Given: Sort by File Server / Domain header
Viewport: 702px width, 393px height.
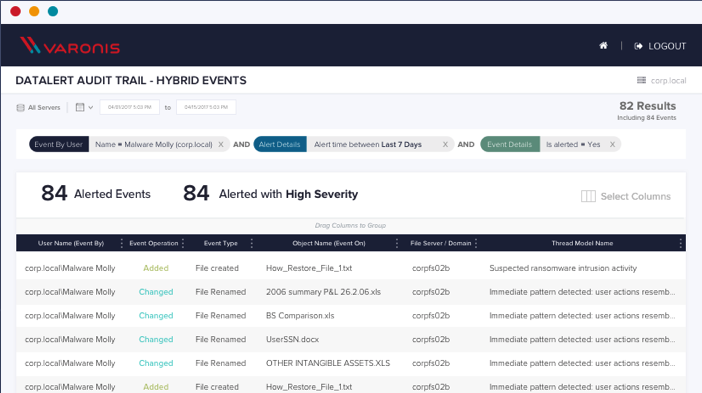Looking at the screenshot, I should [x=441, y=243].
